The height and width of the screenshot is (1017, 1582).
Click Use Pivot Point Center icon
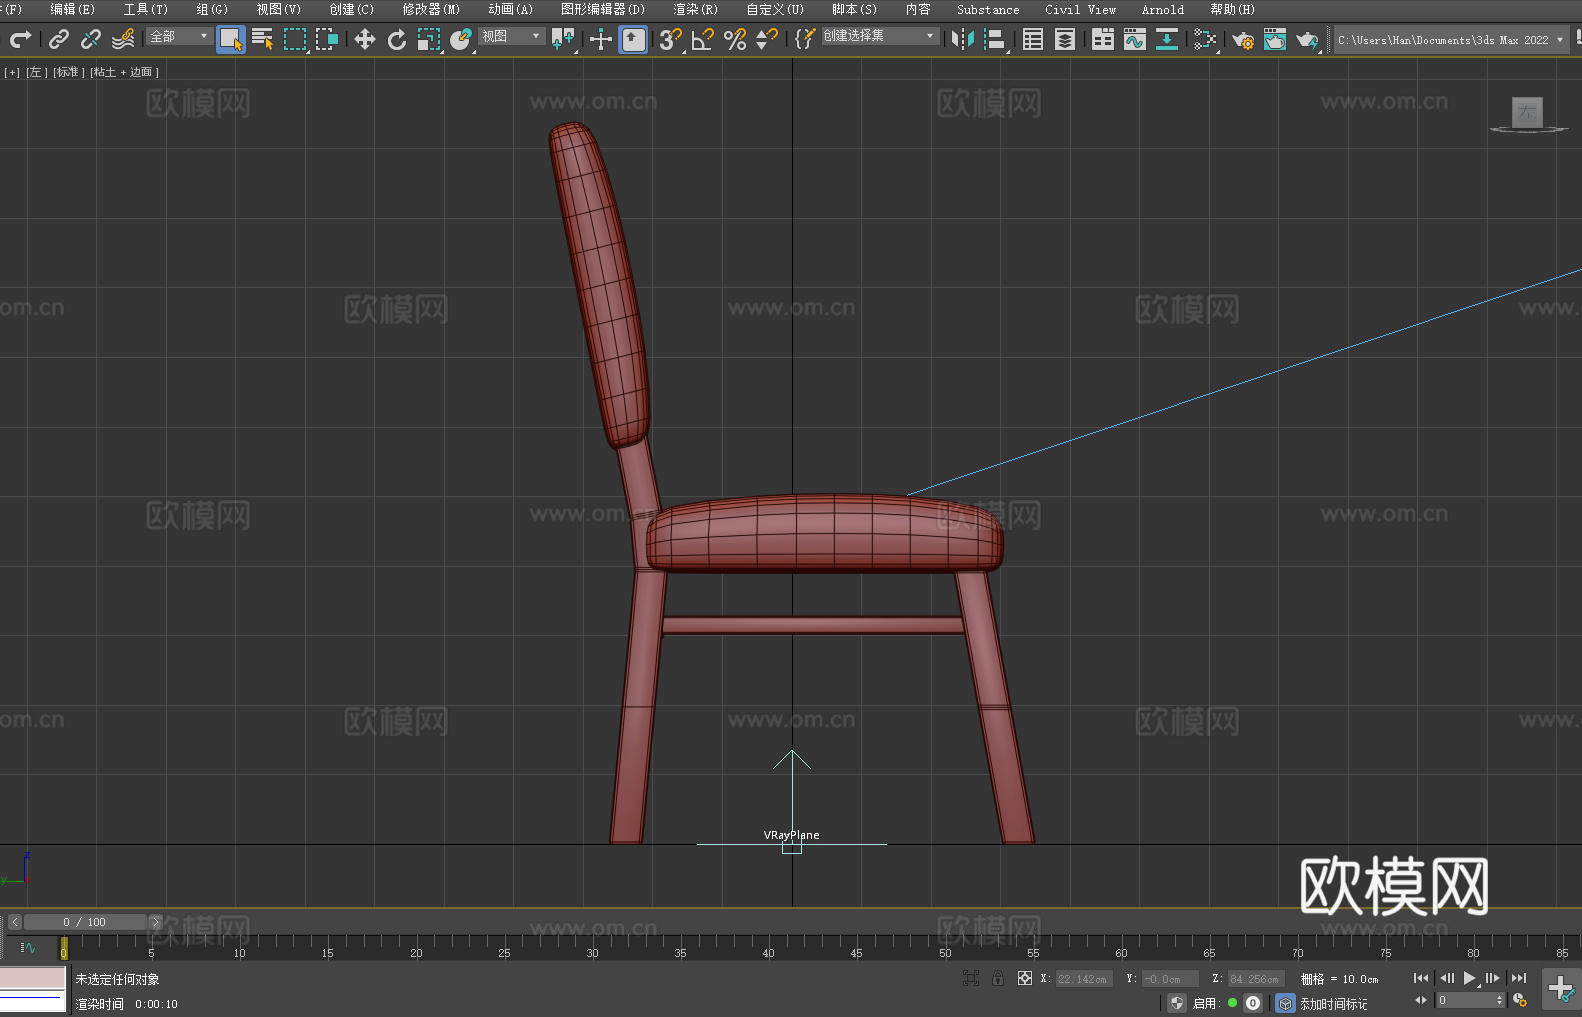tap(563, 39)
